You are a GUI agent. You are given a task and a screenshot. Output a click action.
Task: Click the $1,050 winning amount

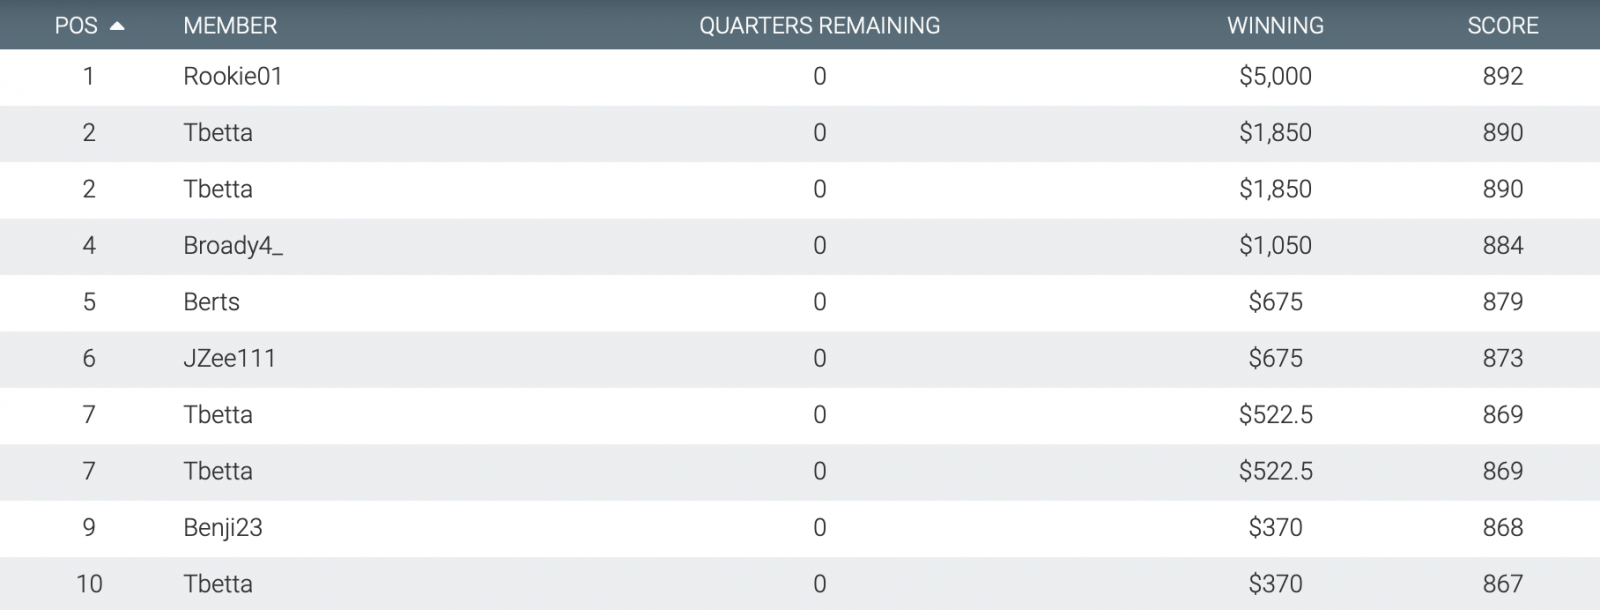(1275, 246)
